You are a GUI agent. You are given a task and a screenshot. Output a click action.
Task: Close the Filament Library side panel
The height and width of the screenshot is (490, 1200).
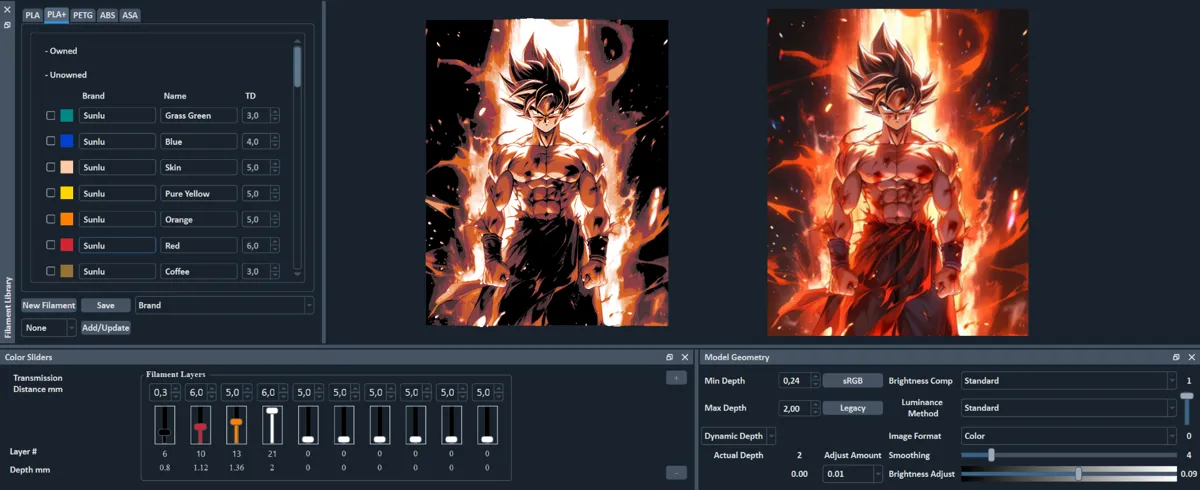pos(7,9)
